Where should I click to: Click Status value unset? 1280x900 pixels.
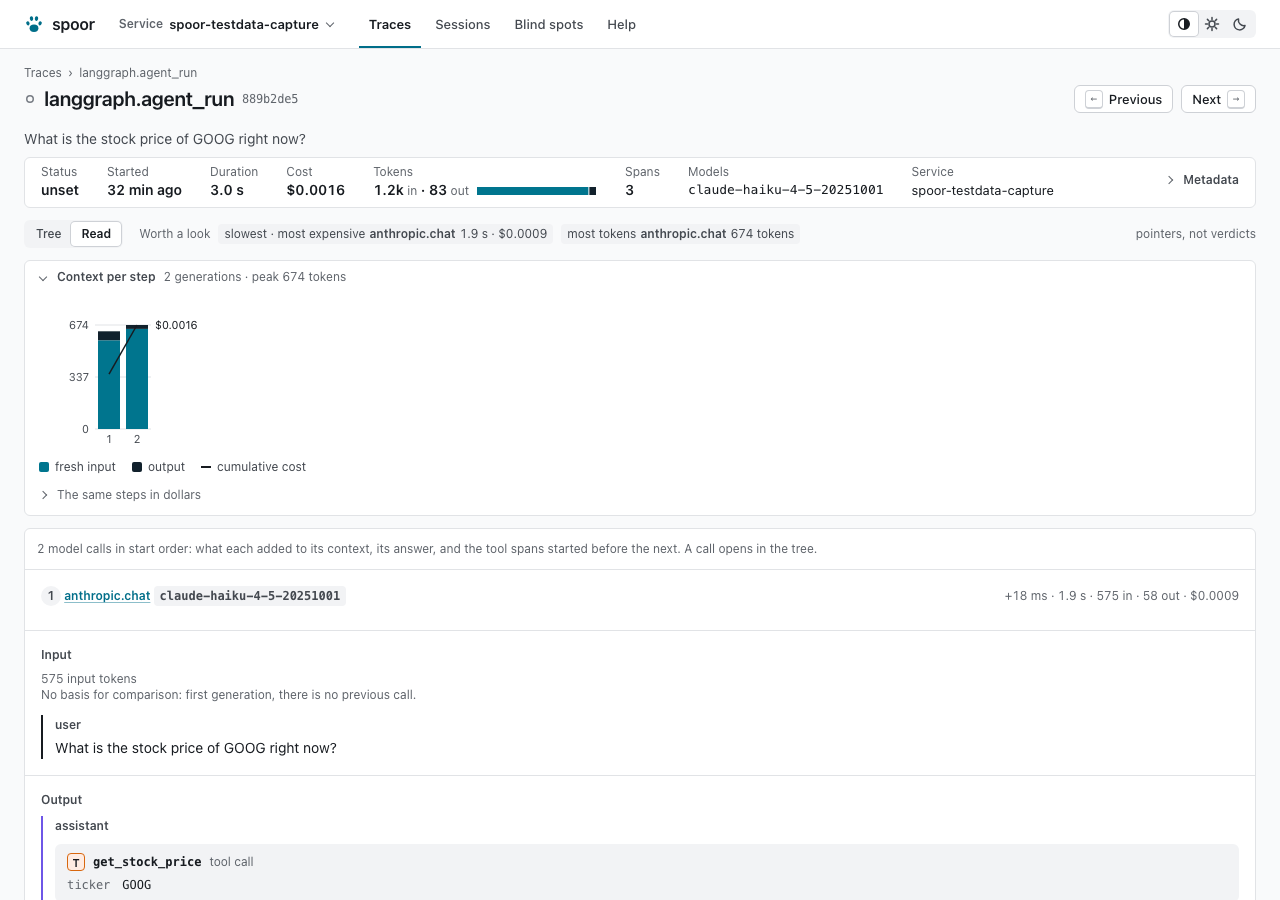pos(60,190)
